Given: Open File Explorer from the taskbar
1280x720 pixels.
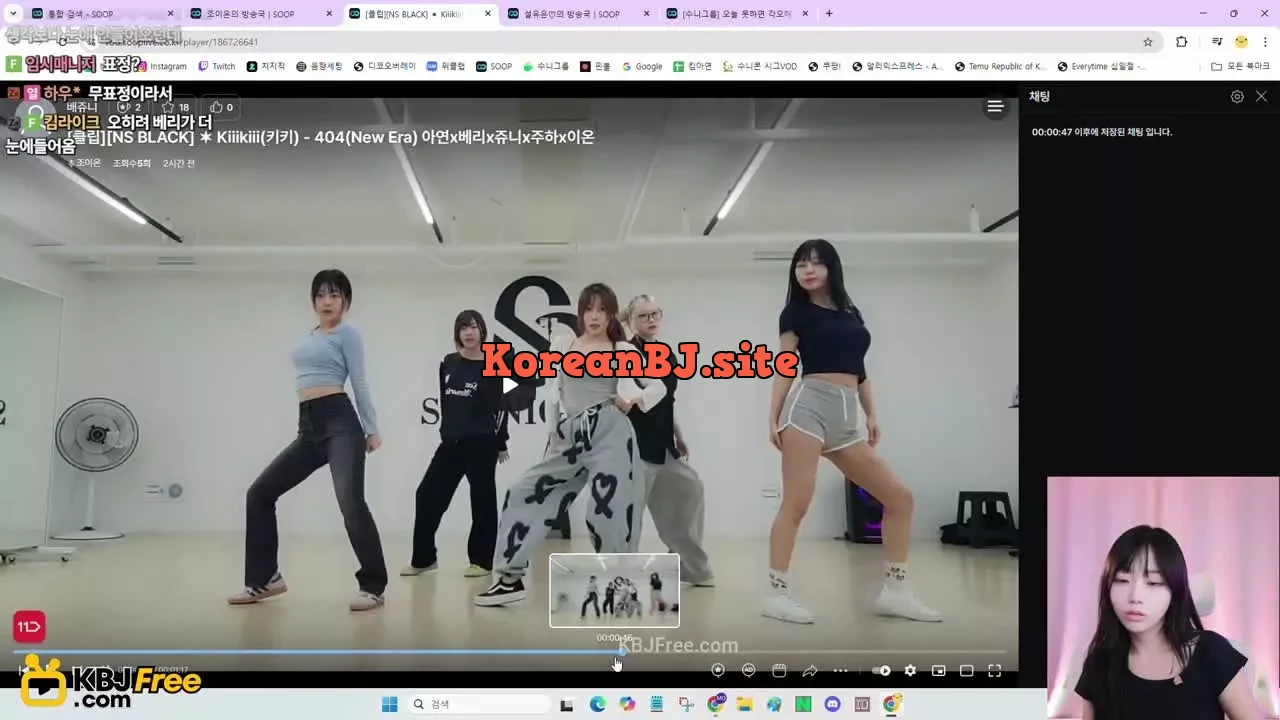Looking at the screenshot, I should [x=745, y=704].
